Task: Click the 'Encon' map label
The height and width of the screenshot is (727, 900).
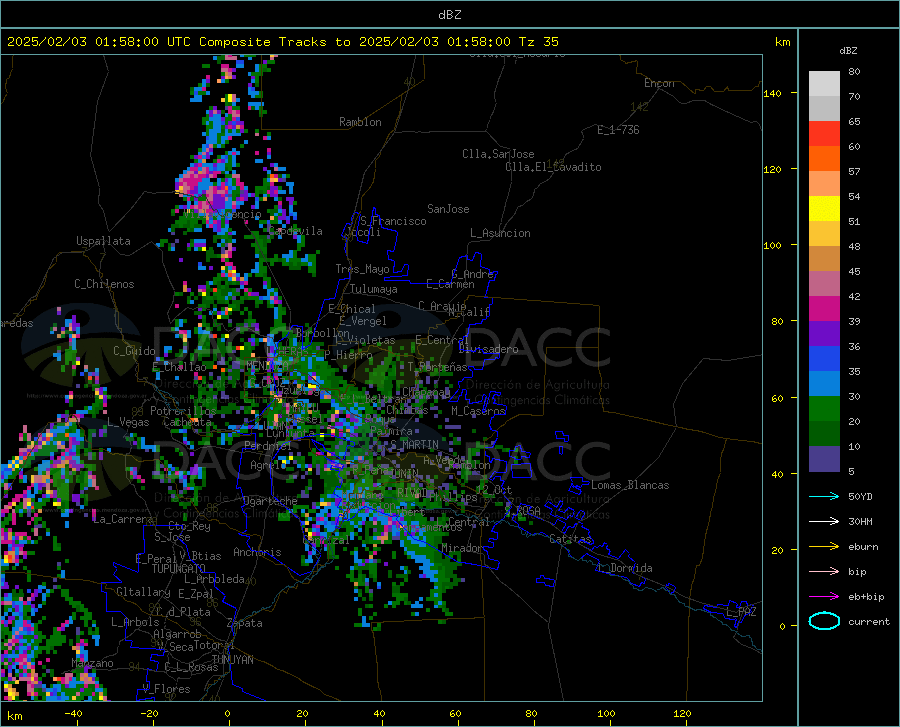Action: (x=659, y=83)
